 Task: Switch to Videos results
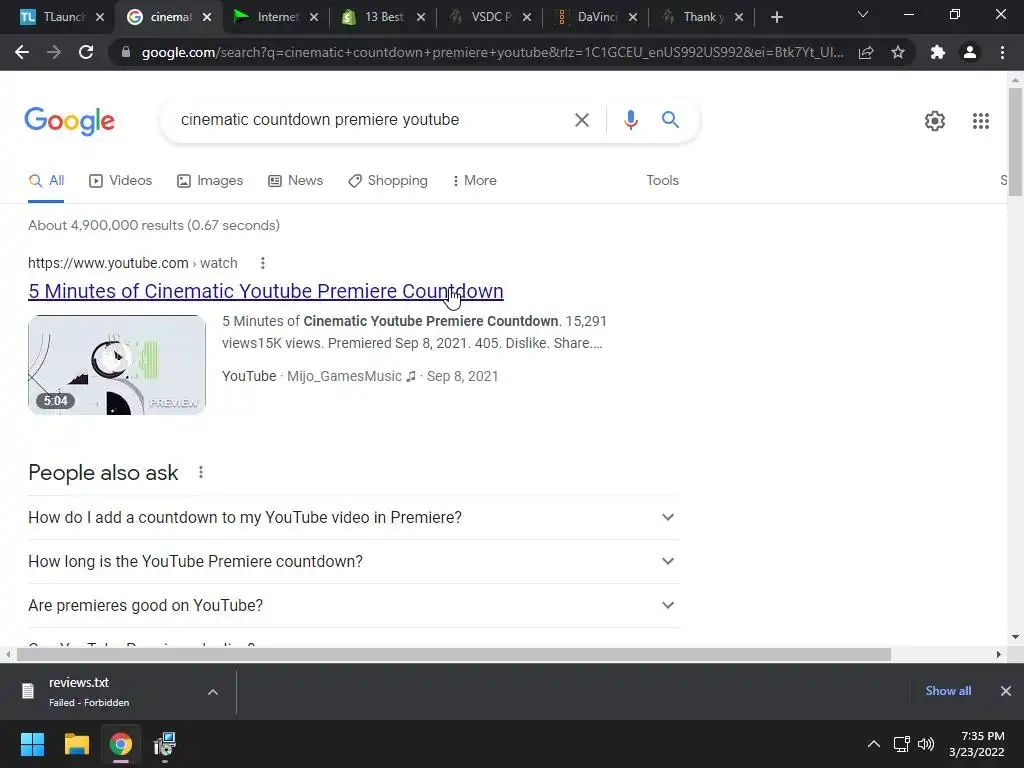pyautogui.click(x=120, y=180)
